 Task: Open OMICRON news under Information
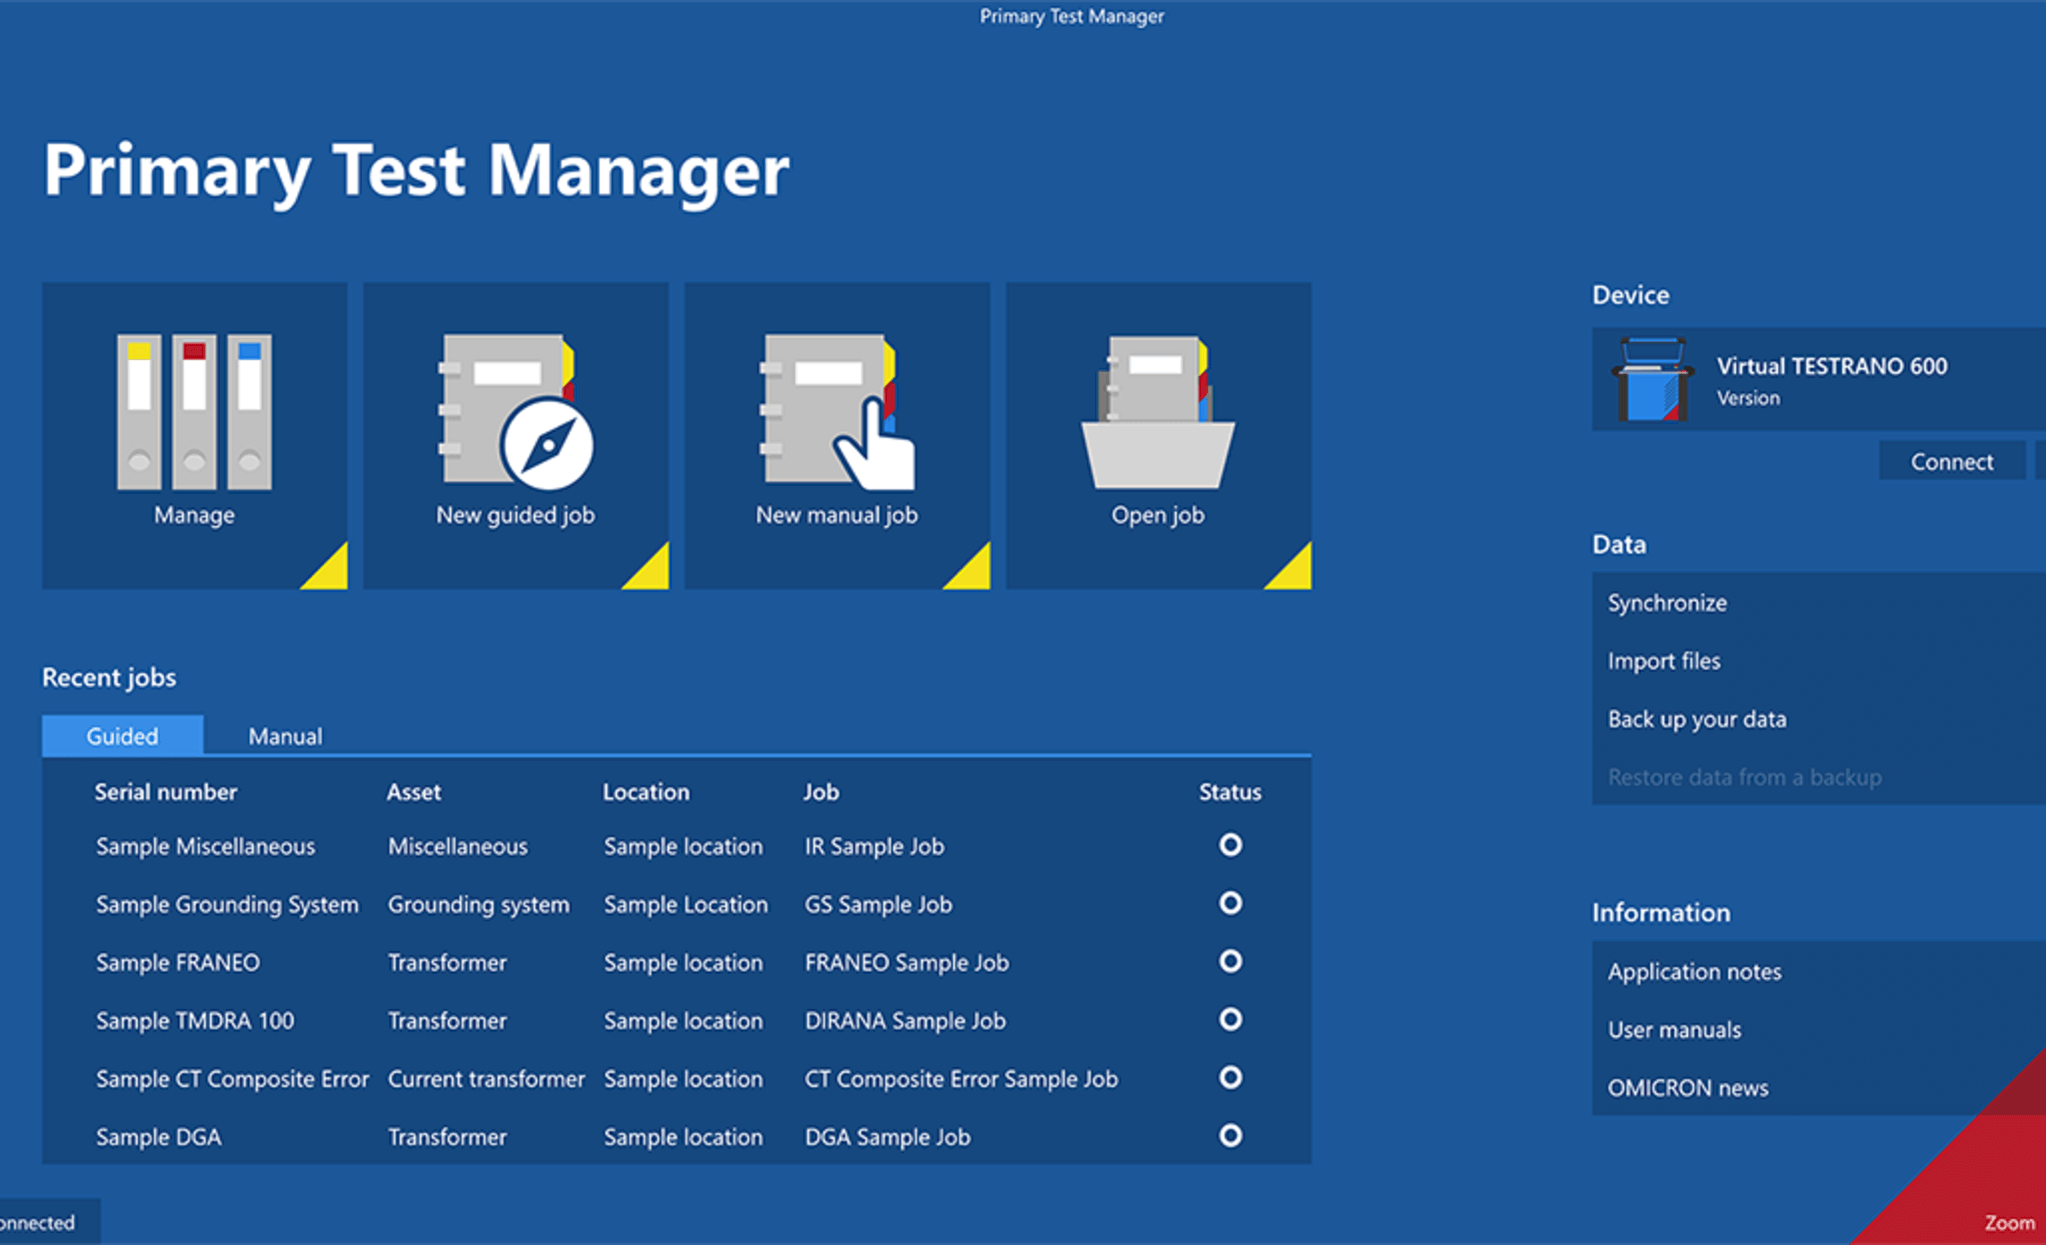point(1688,1087)
